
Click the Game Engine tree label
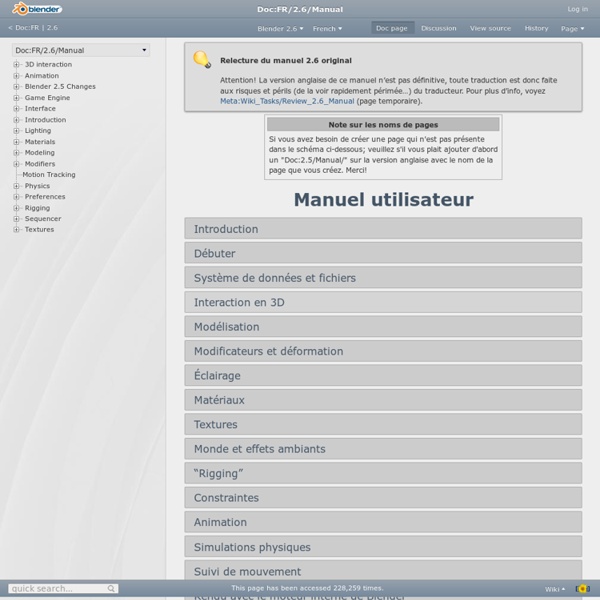click(47, 98)
